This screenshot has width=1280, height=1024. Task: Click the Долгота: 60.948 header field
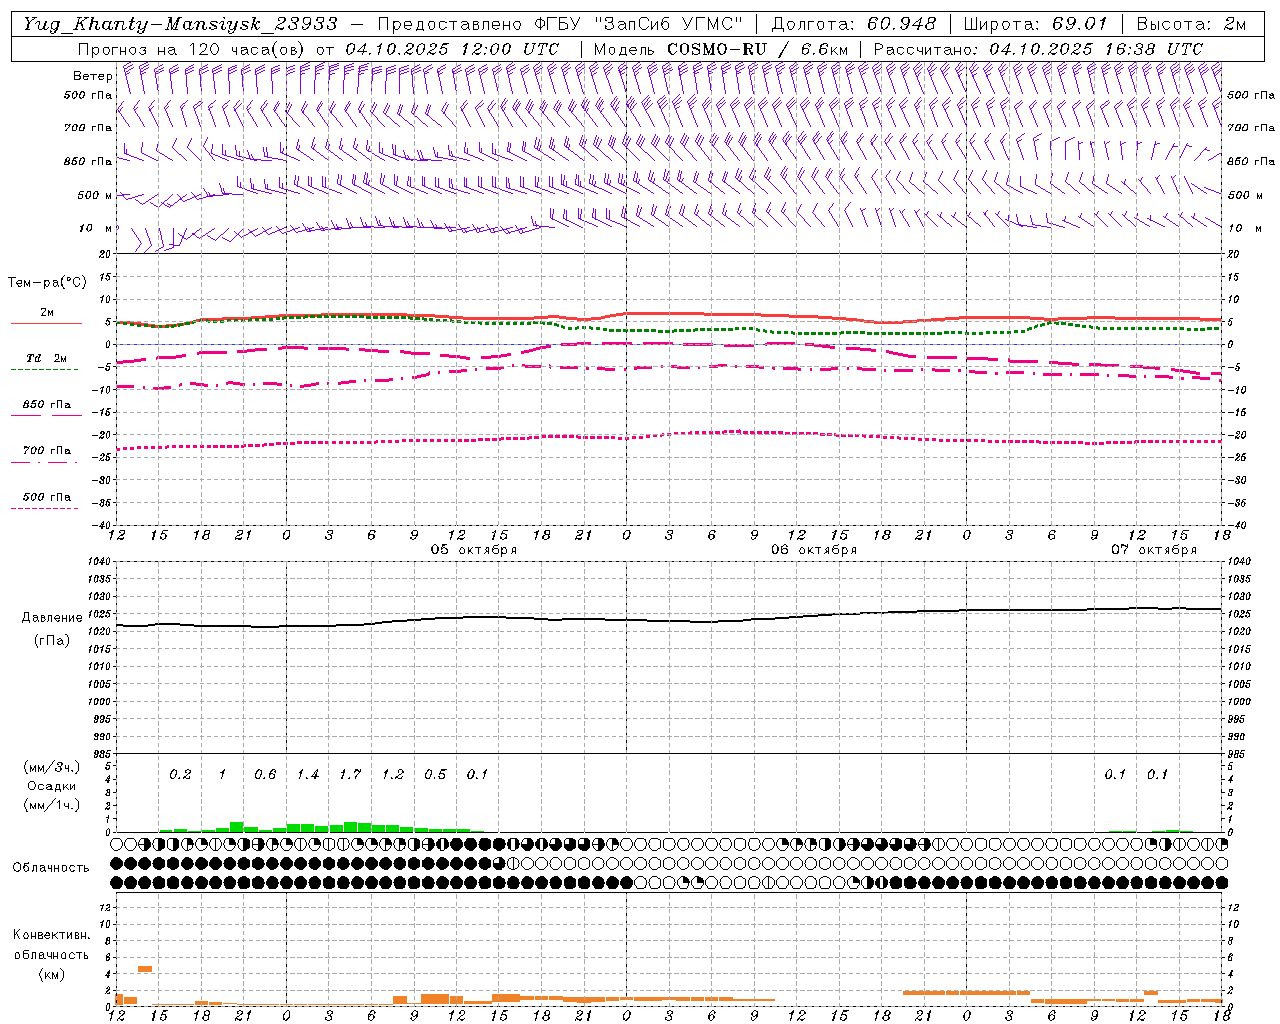pos(854,24)
